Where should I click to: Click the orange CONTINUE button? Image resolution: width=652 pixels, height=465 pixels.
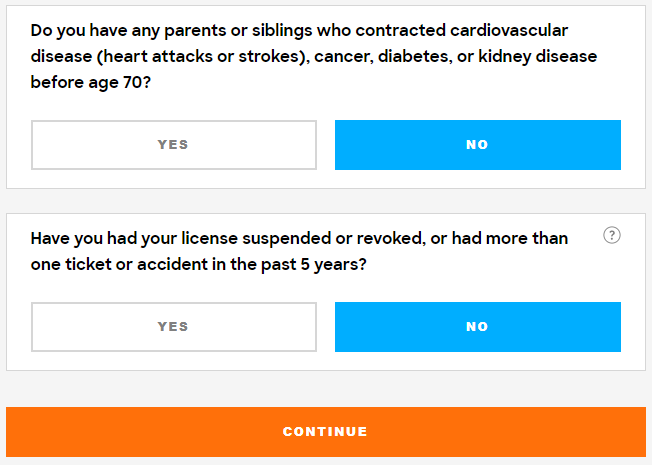click(326, 432)
